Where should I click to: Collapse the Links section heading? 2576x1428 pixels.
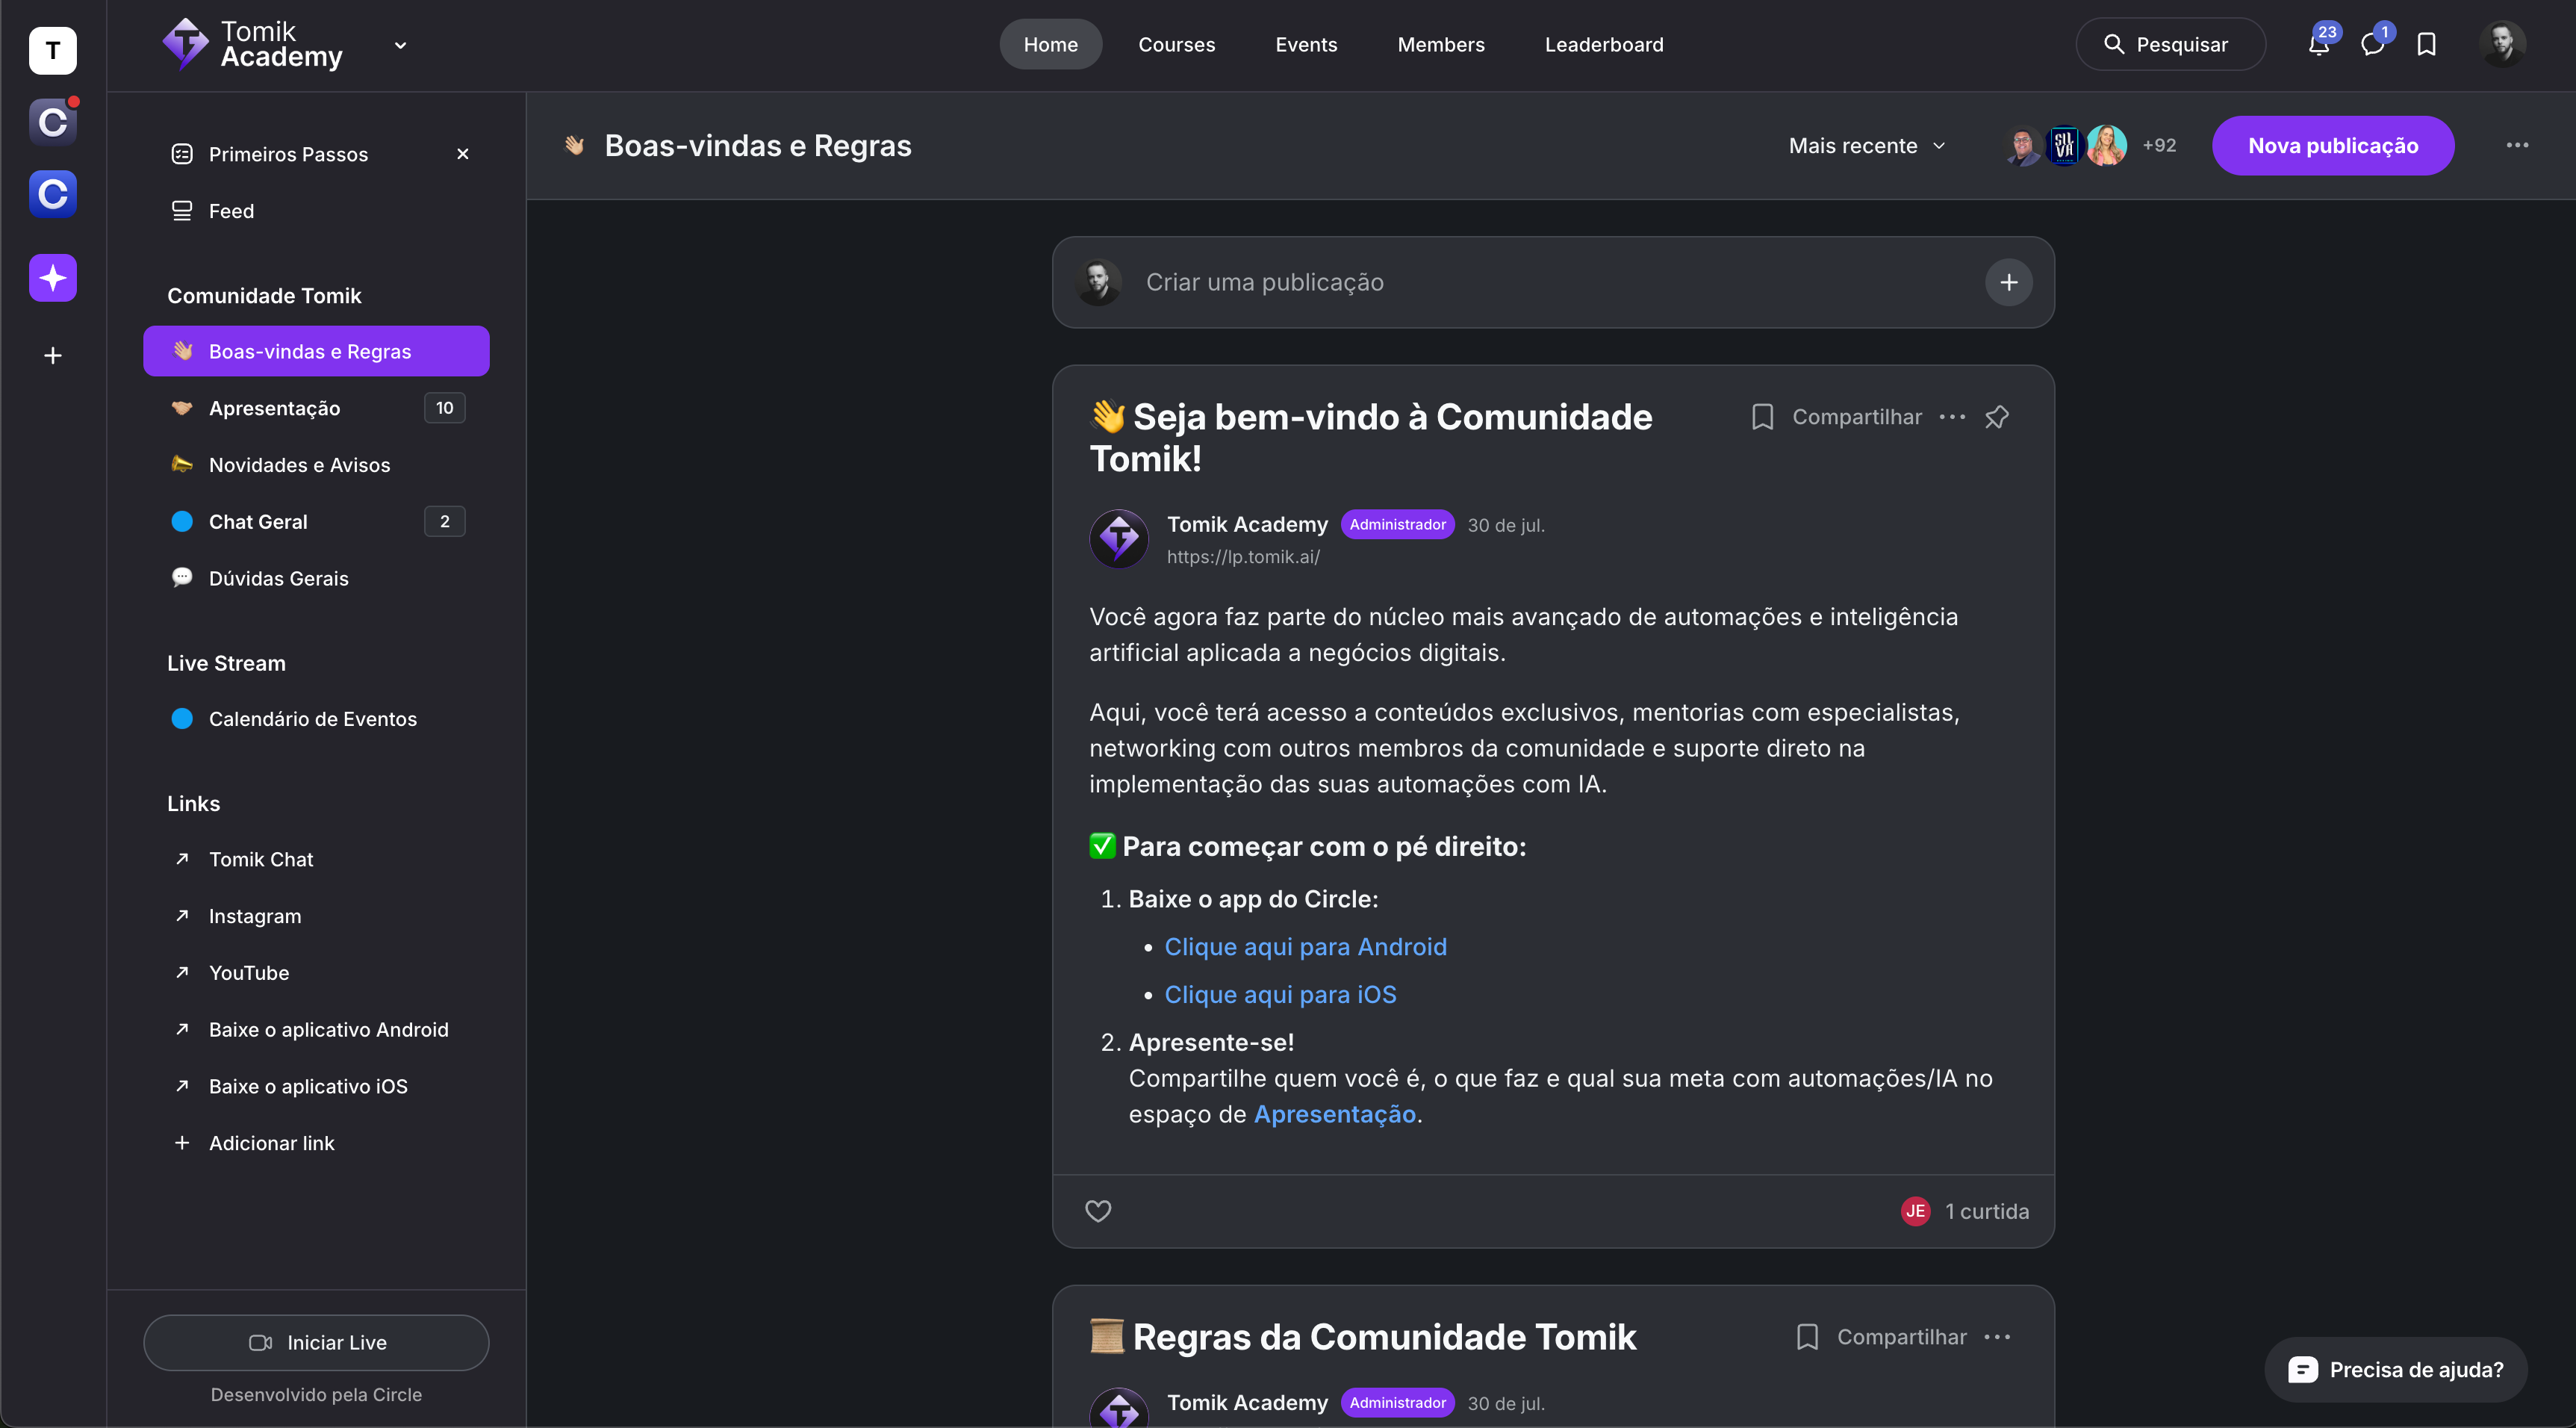(193, 804)
